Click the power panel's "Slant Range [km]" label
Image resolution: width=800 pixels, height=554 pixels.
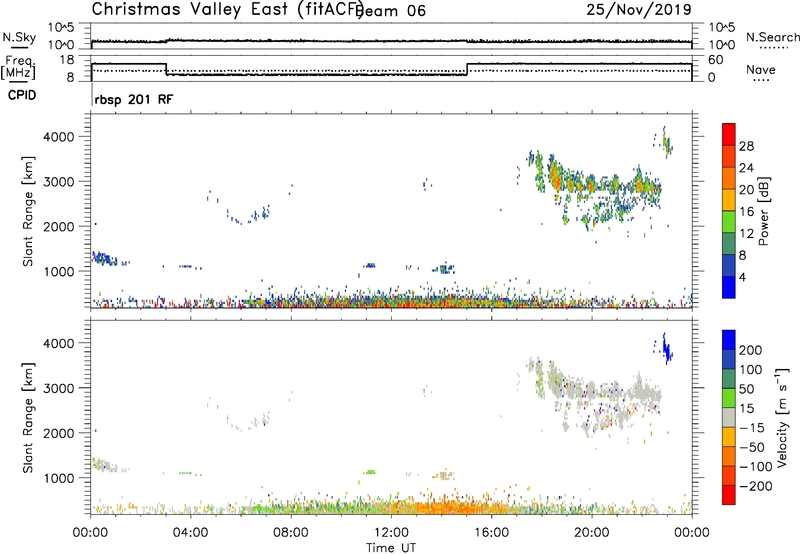(x=28, y=211)
